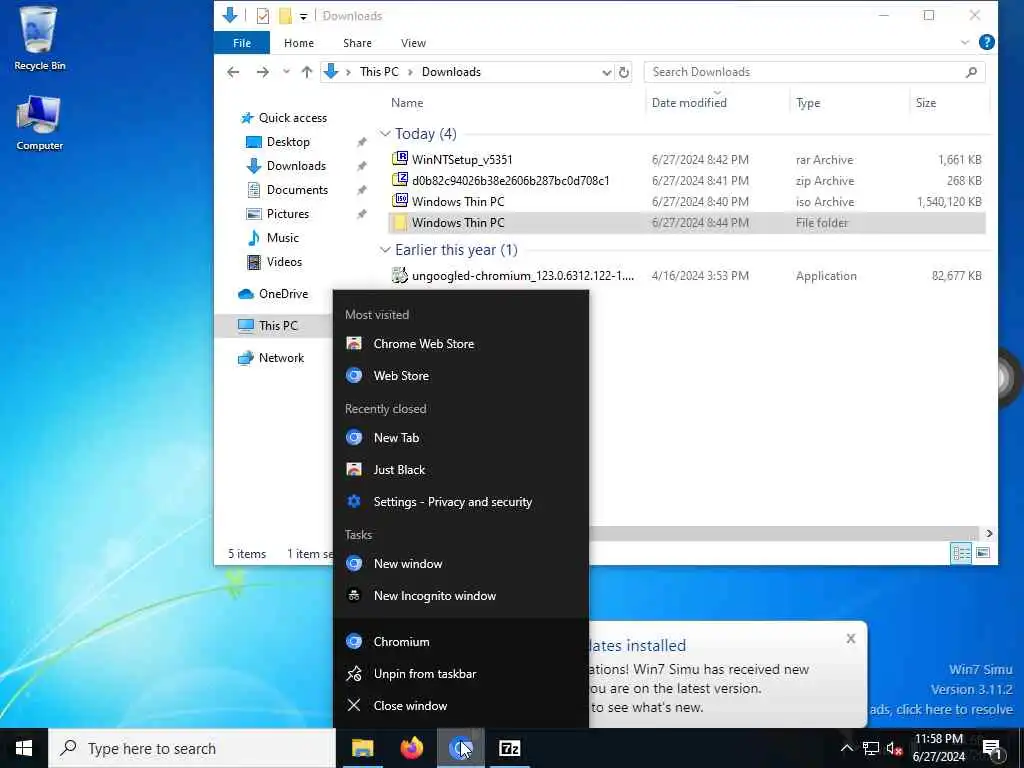1024x768 pixels.
Task: Sort by Date modified column
Action: click(x=689, y=103)
